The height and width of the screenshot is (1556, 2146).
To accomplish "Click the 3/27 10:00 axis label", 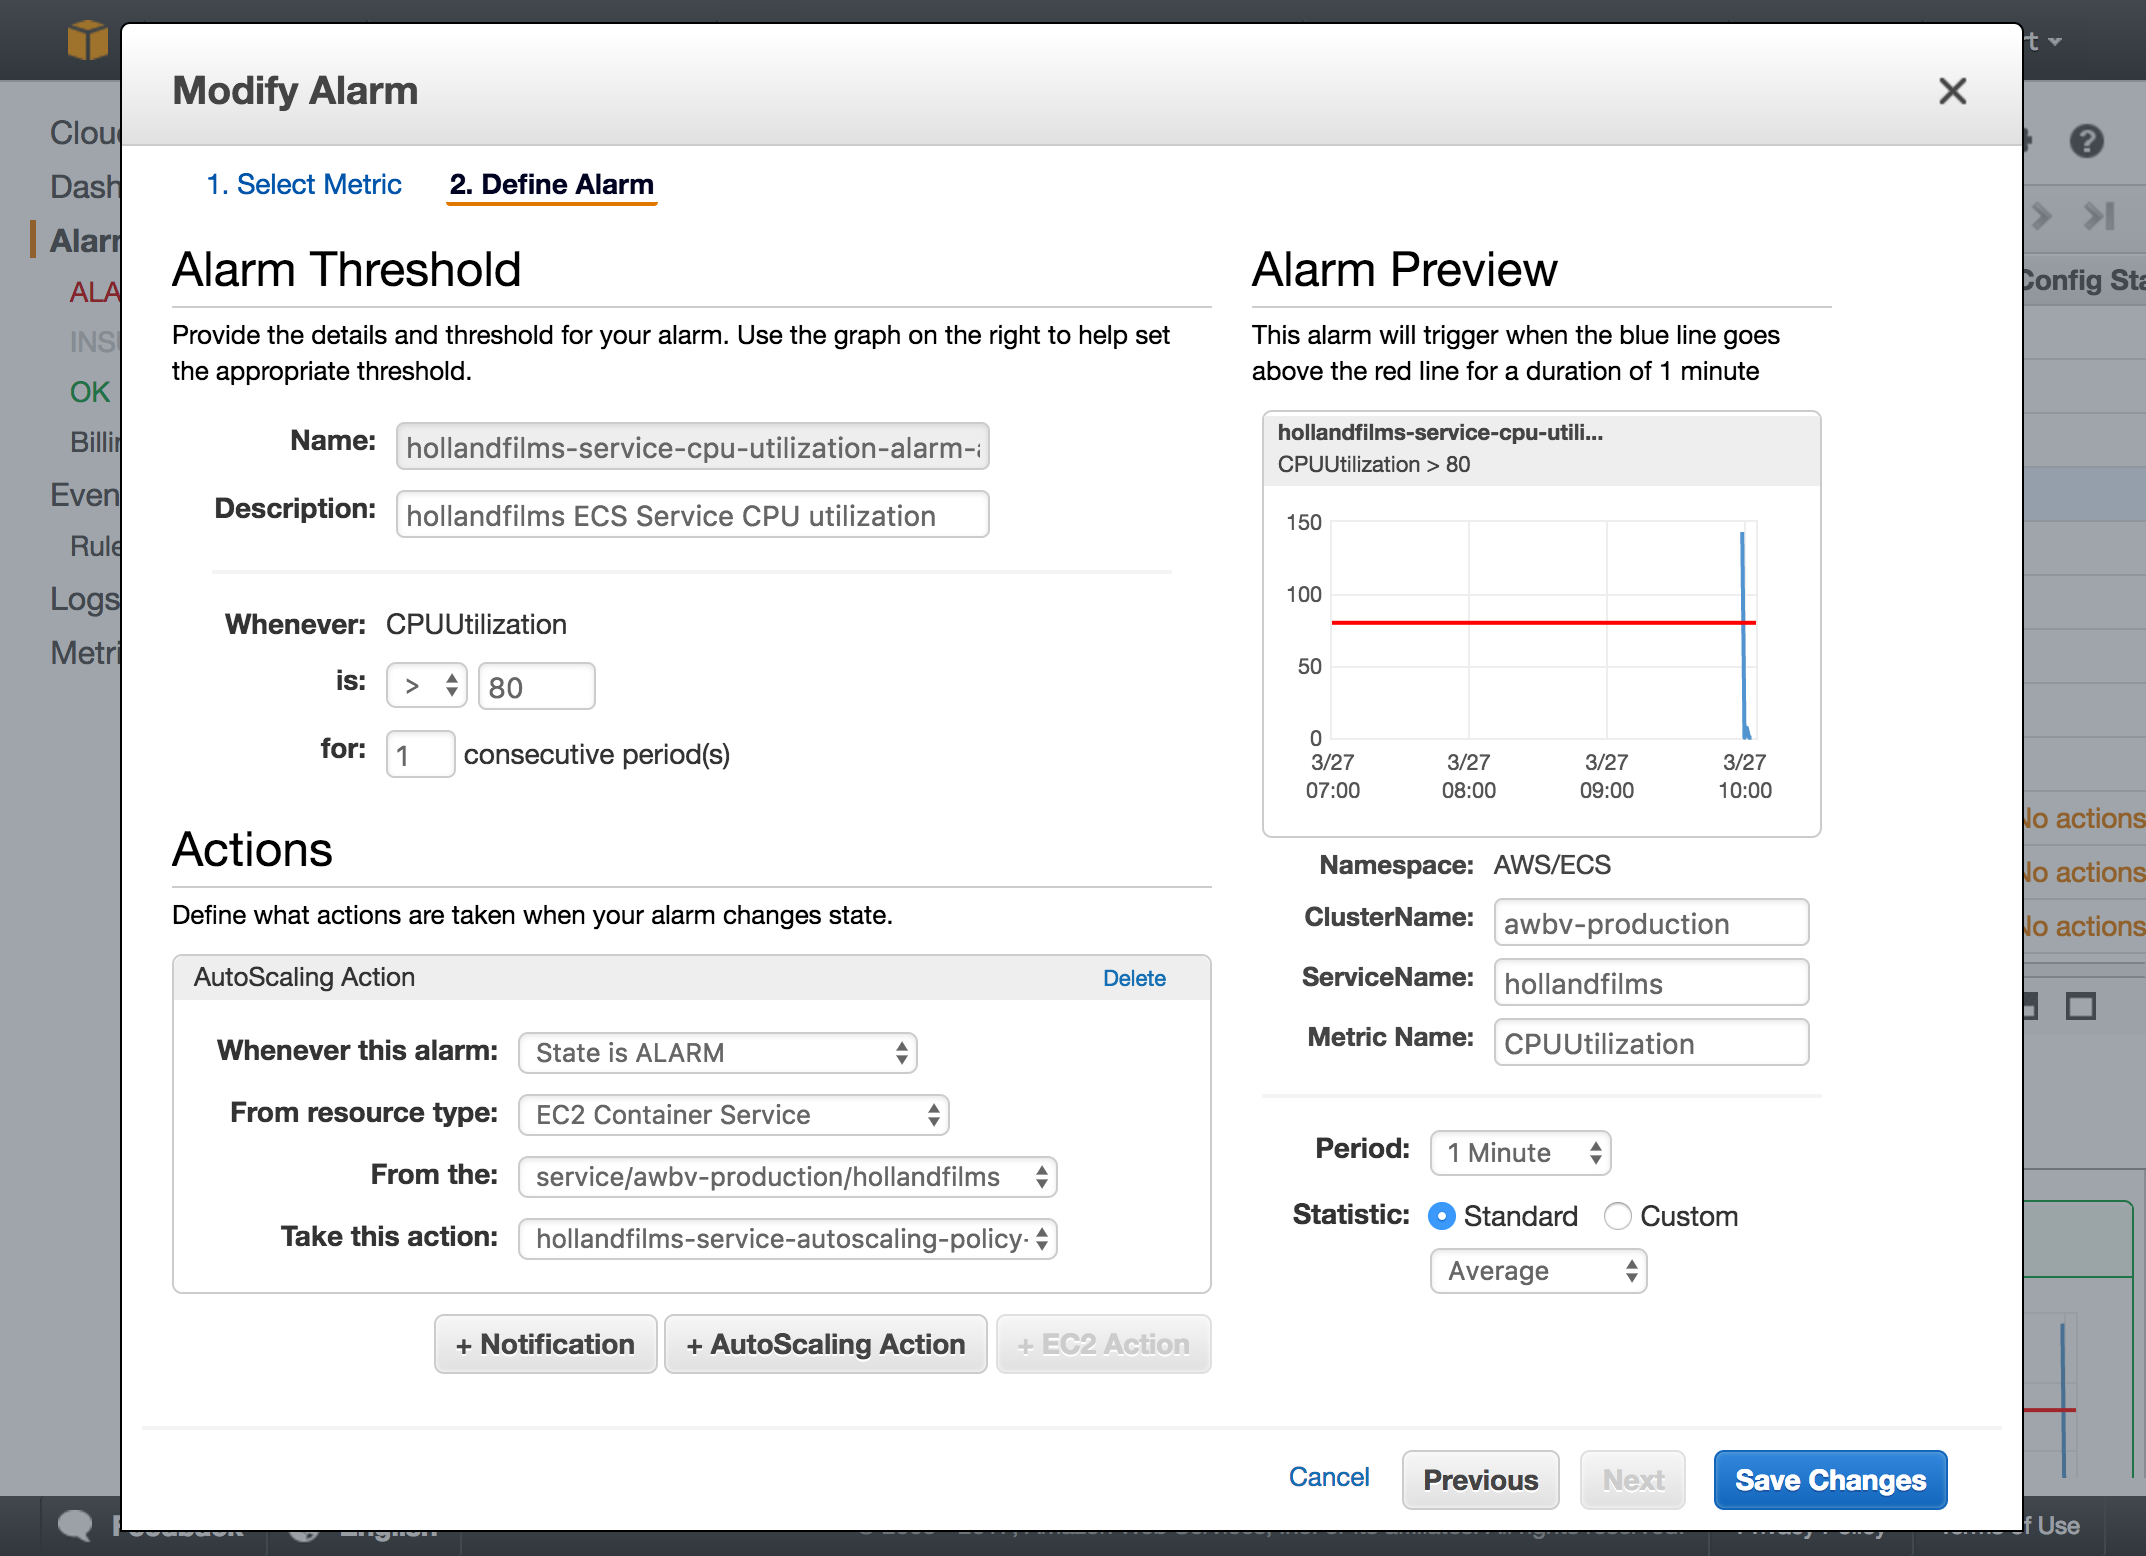I will coord(1744,776).
